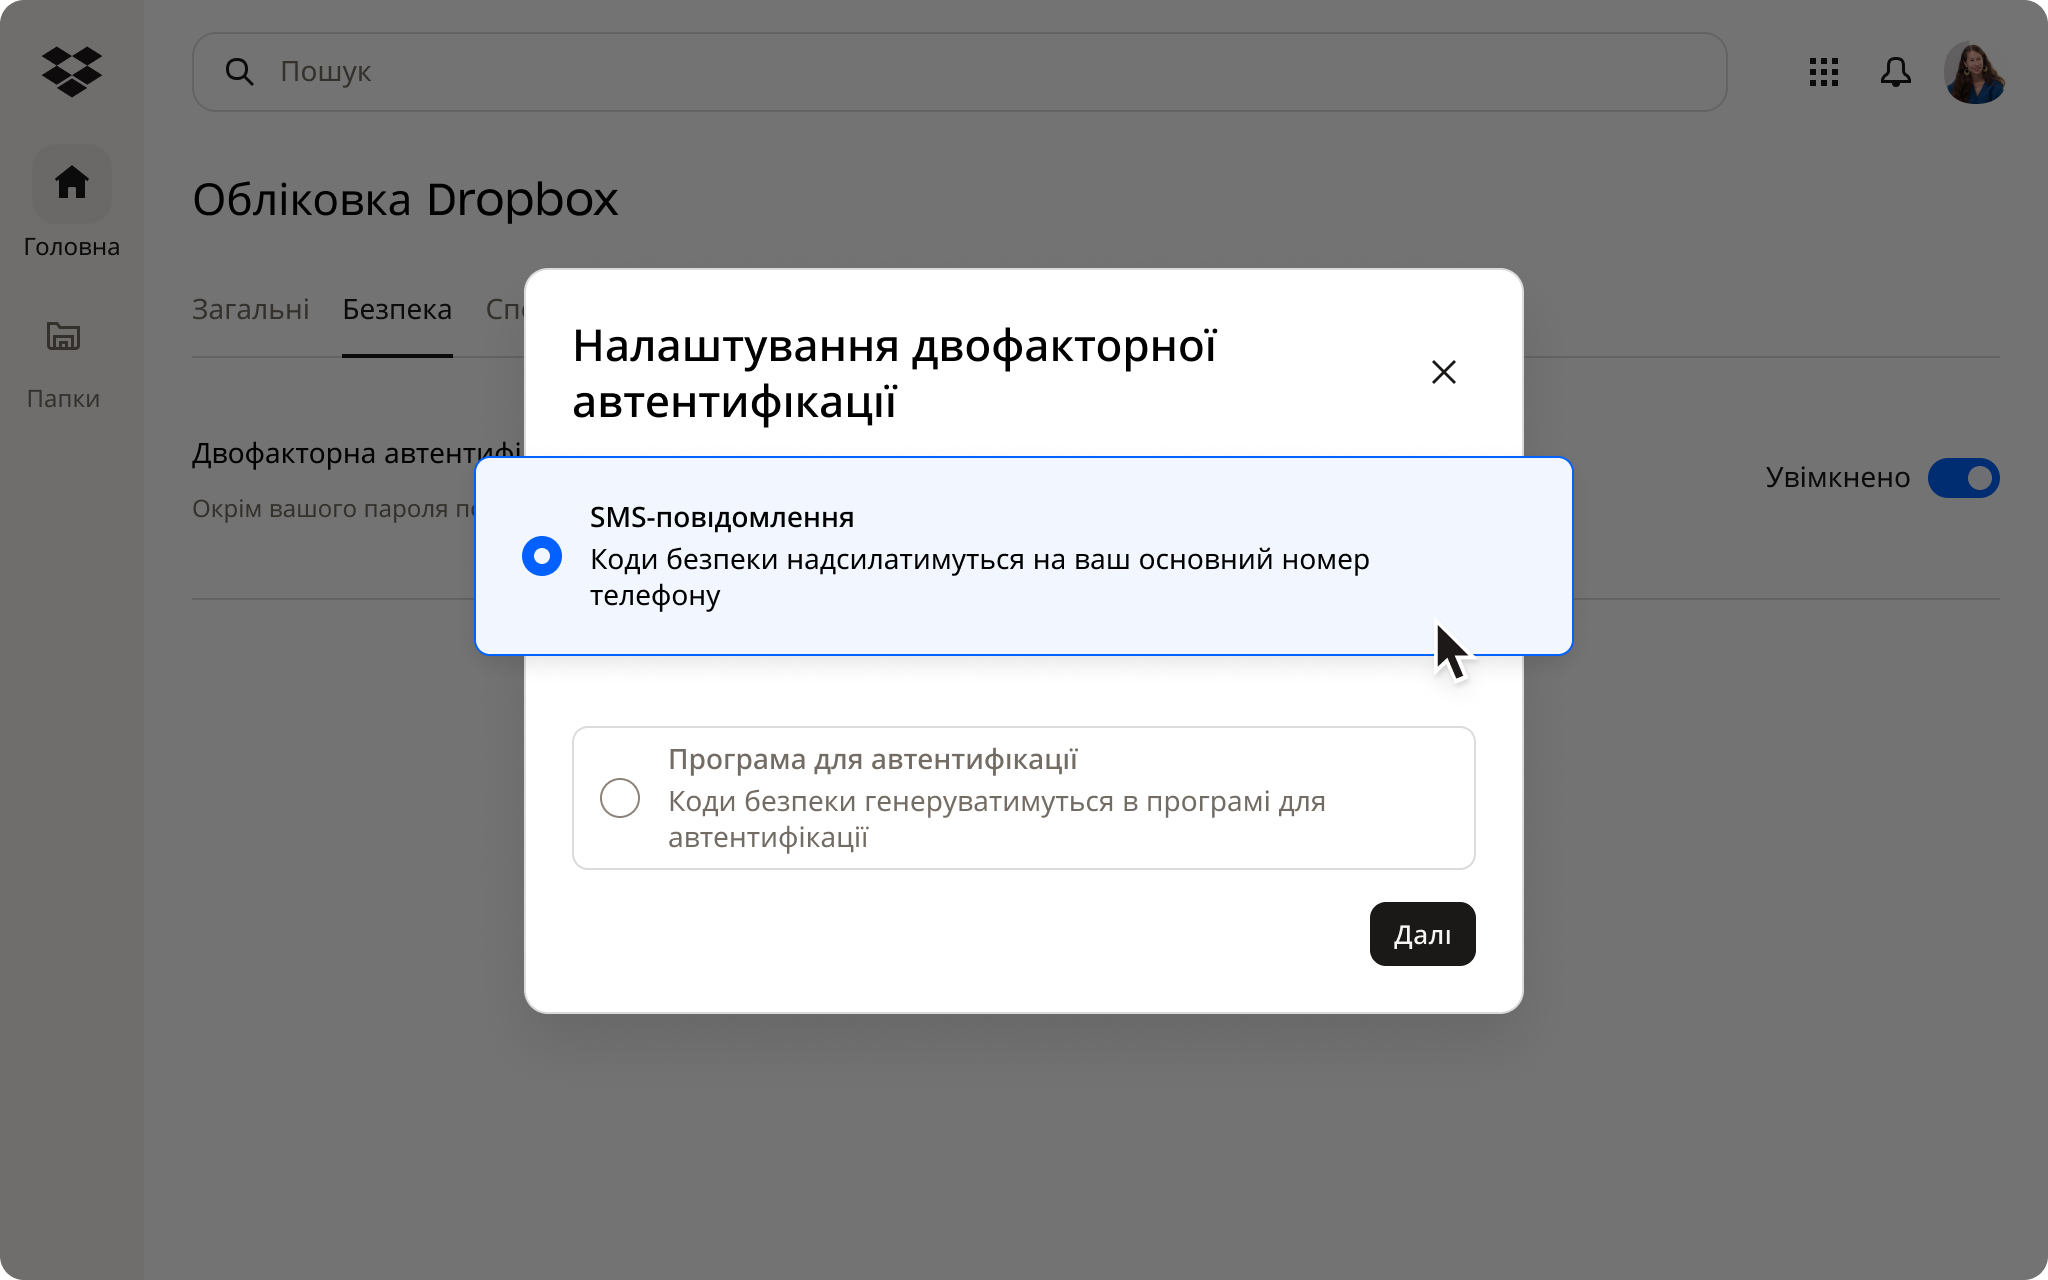Viewport: 2048px width, 1280px height.
Task: Open the user profile avatar
Action: (1974, 72)
